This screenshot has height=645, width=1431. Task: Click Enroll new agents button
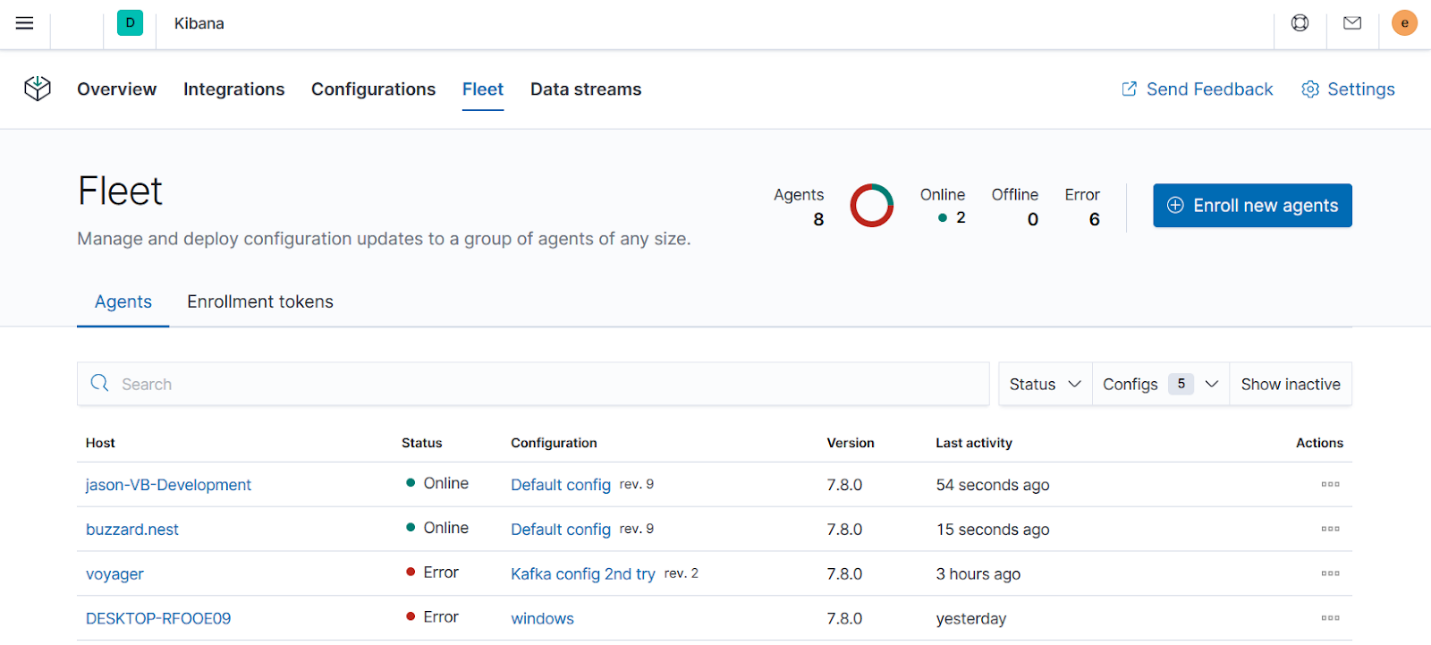[x=1252, y=205]
